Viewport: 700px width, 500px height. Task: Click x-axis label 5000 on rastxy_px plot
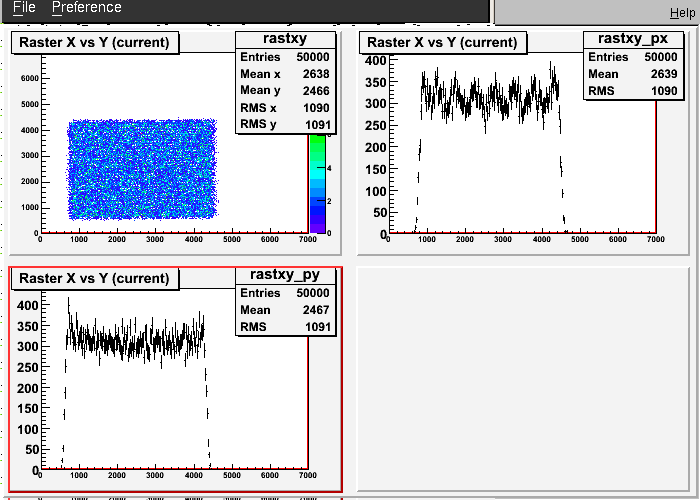tap(579, 239)
